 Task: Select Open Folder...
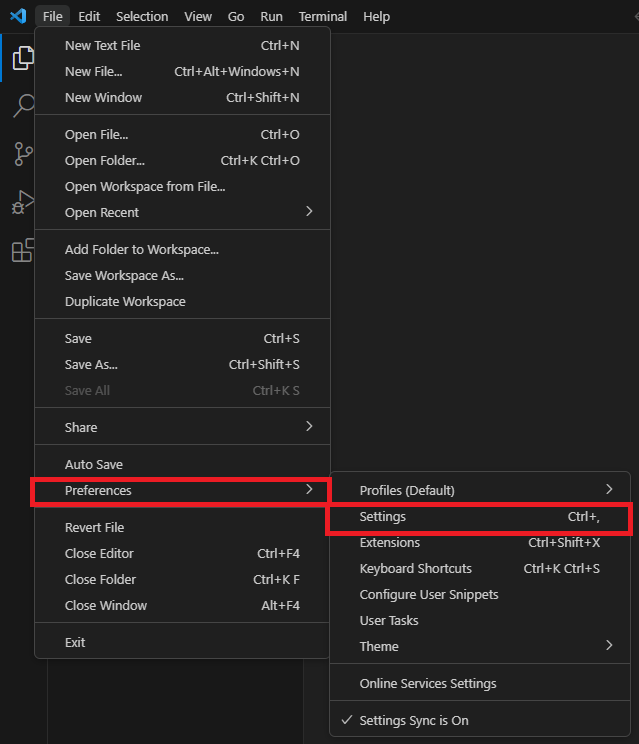pos(182,161)
